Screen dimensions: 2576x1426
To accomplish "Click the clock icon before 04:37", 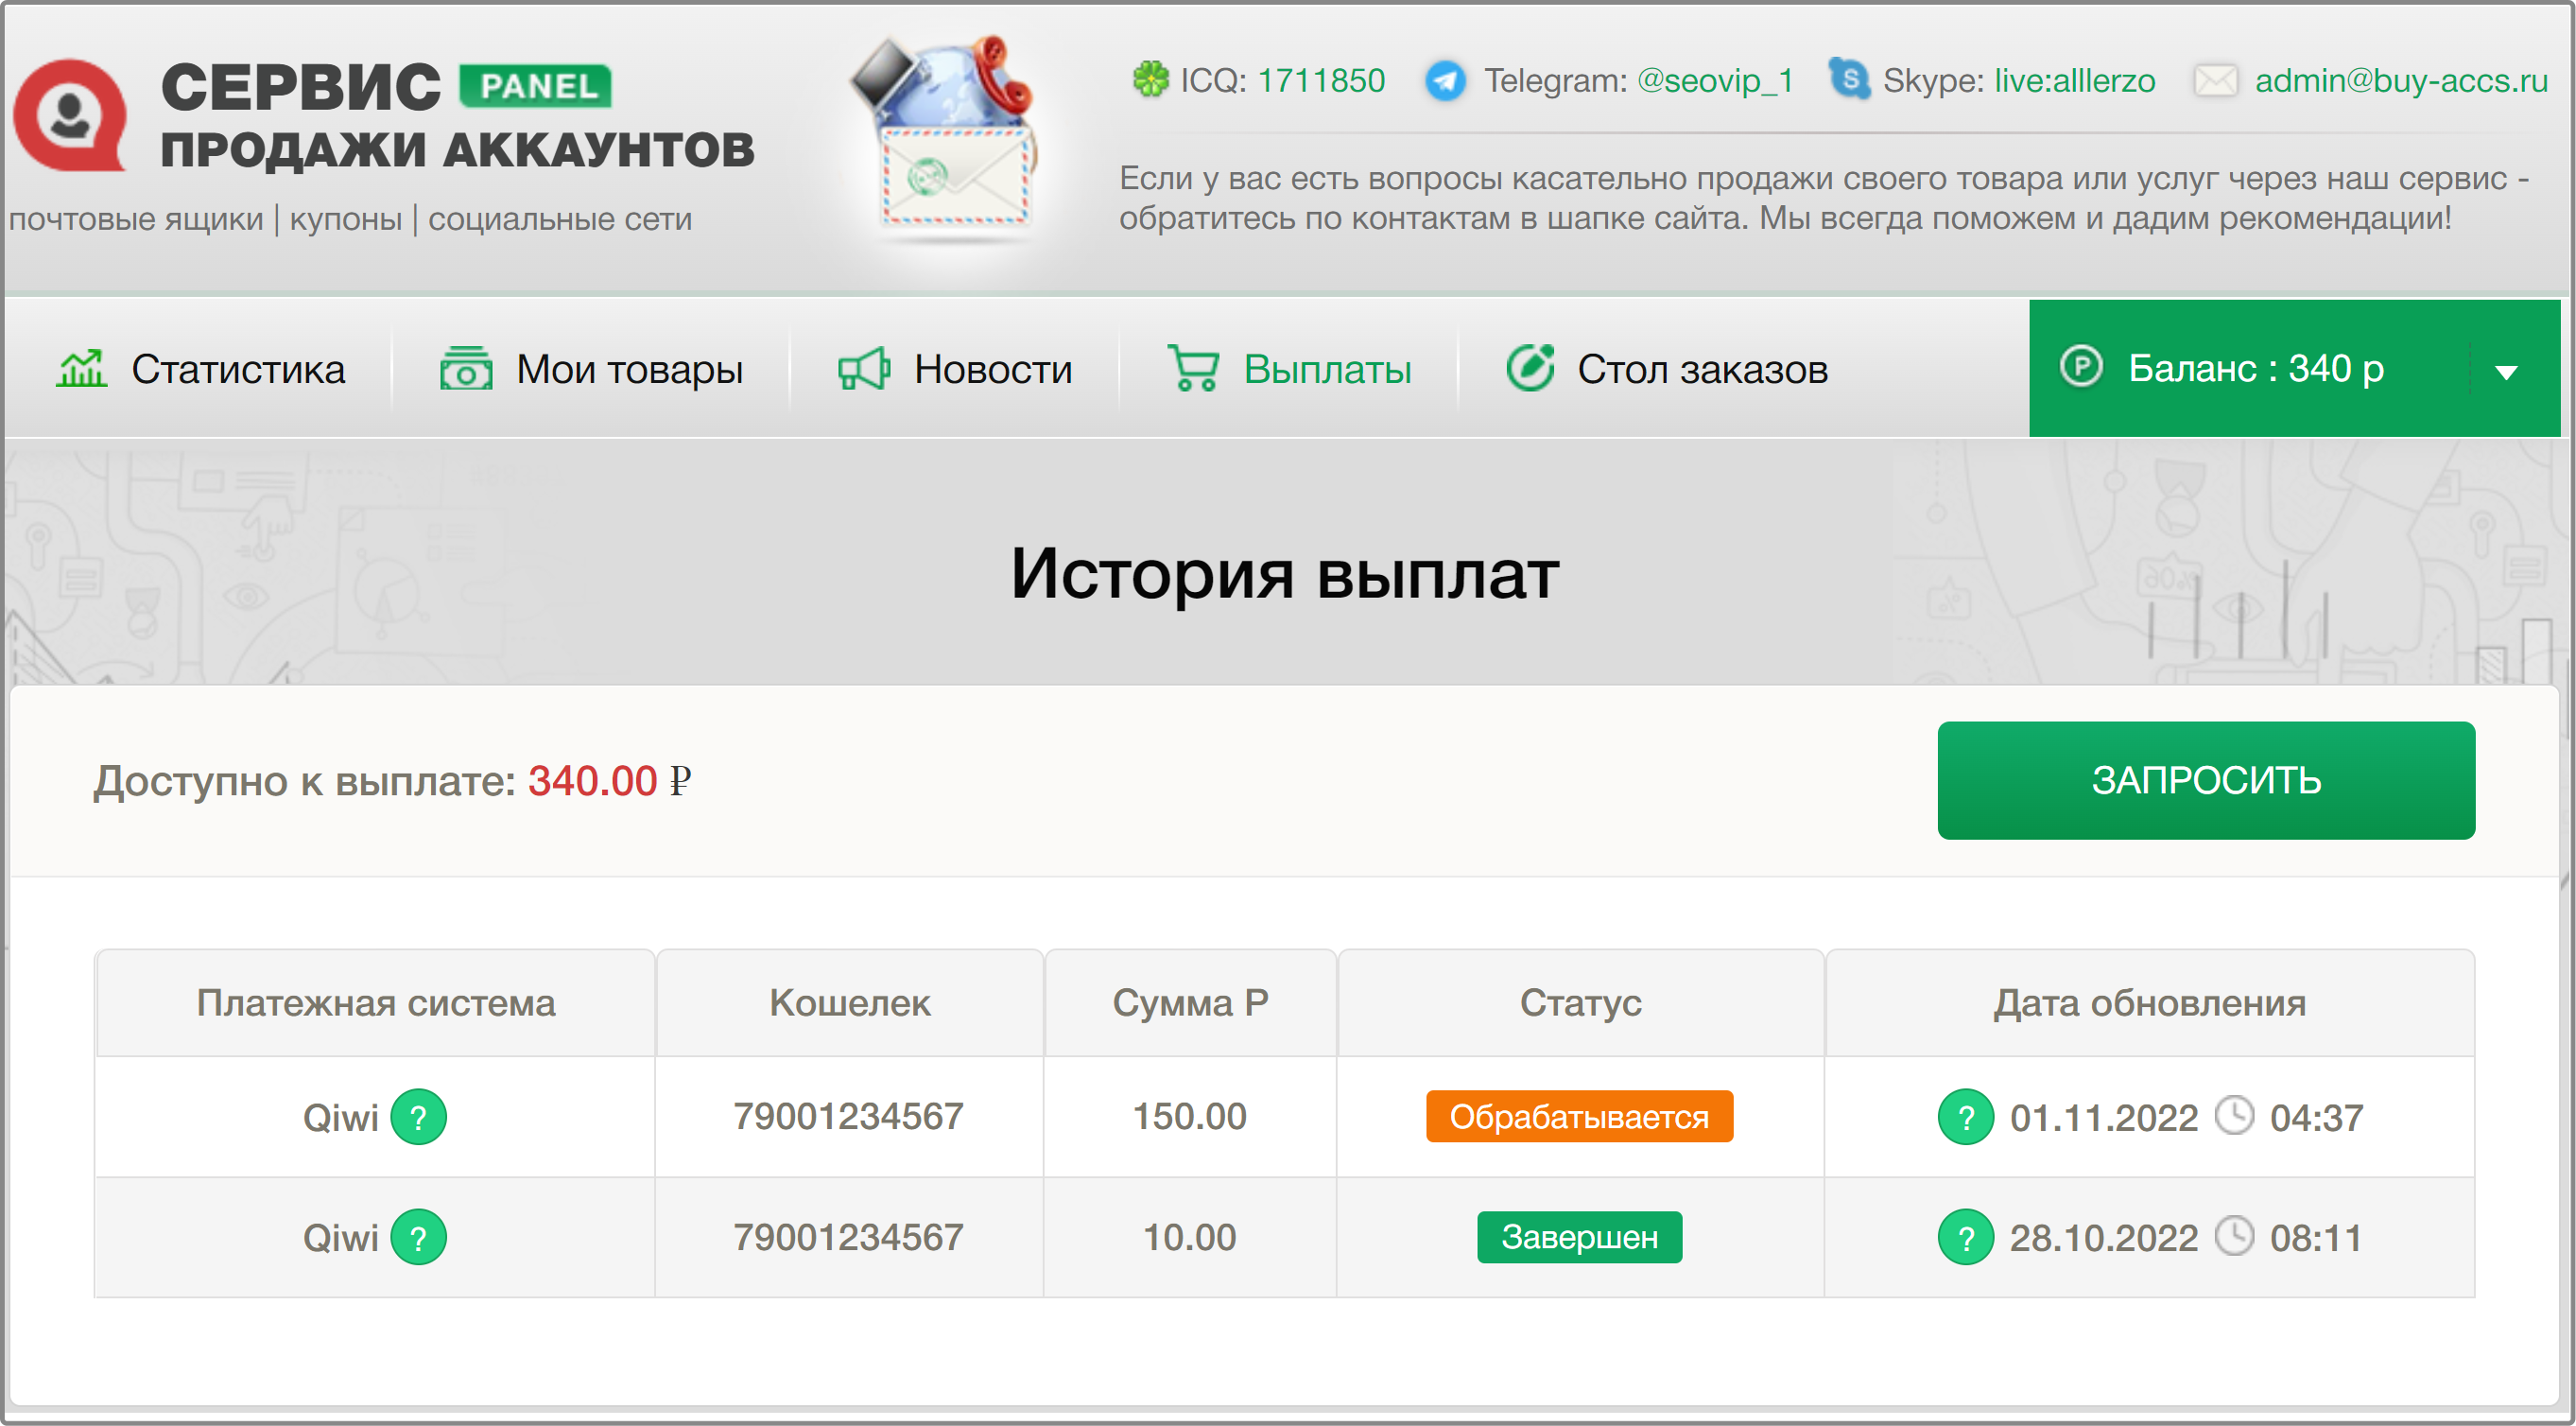I will pyautogui.click(x=2233, y=1115).
